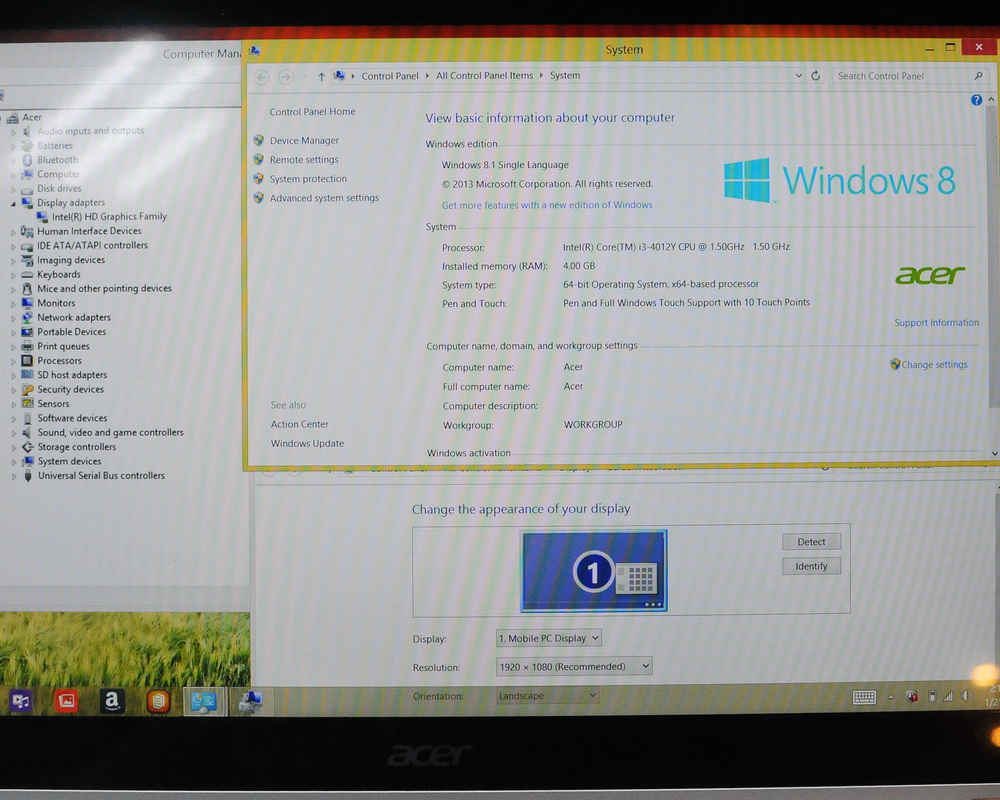Open the Display dropdown 'Mobile PC Display'

548,638
